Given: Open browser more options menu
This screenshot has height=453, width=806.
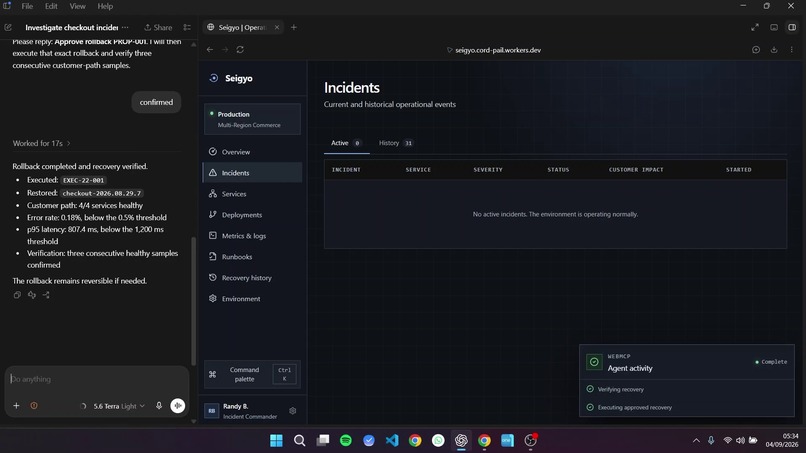Looking at the screenshot, I should click(x=792, y=49).
